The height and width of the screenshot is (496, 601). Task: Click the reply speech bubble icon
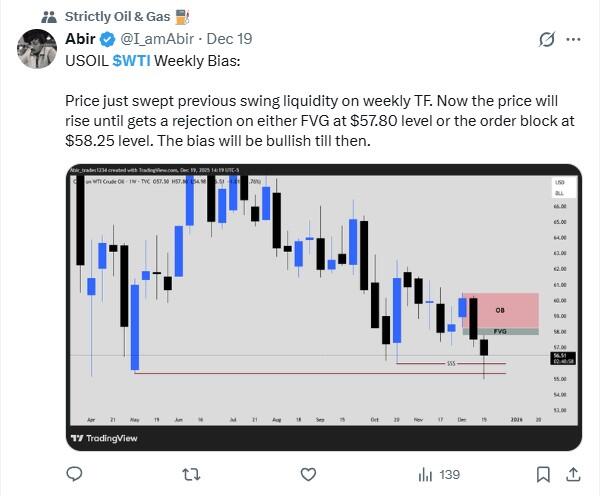74,473
